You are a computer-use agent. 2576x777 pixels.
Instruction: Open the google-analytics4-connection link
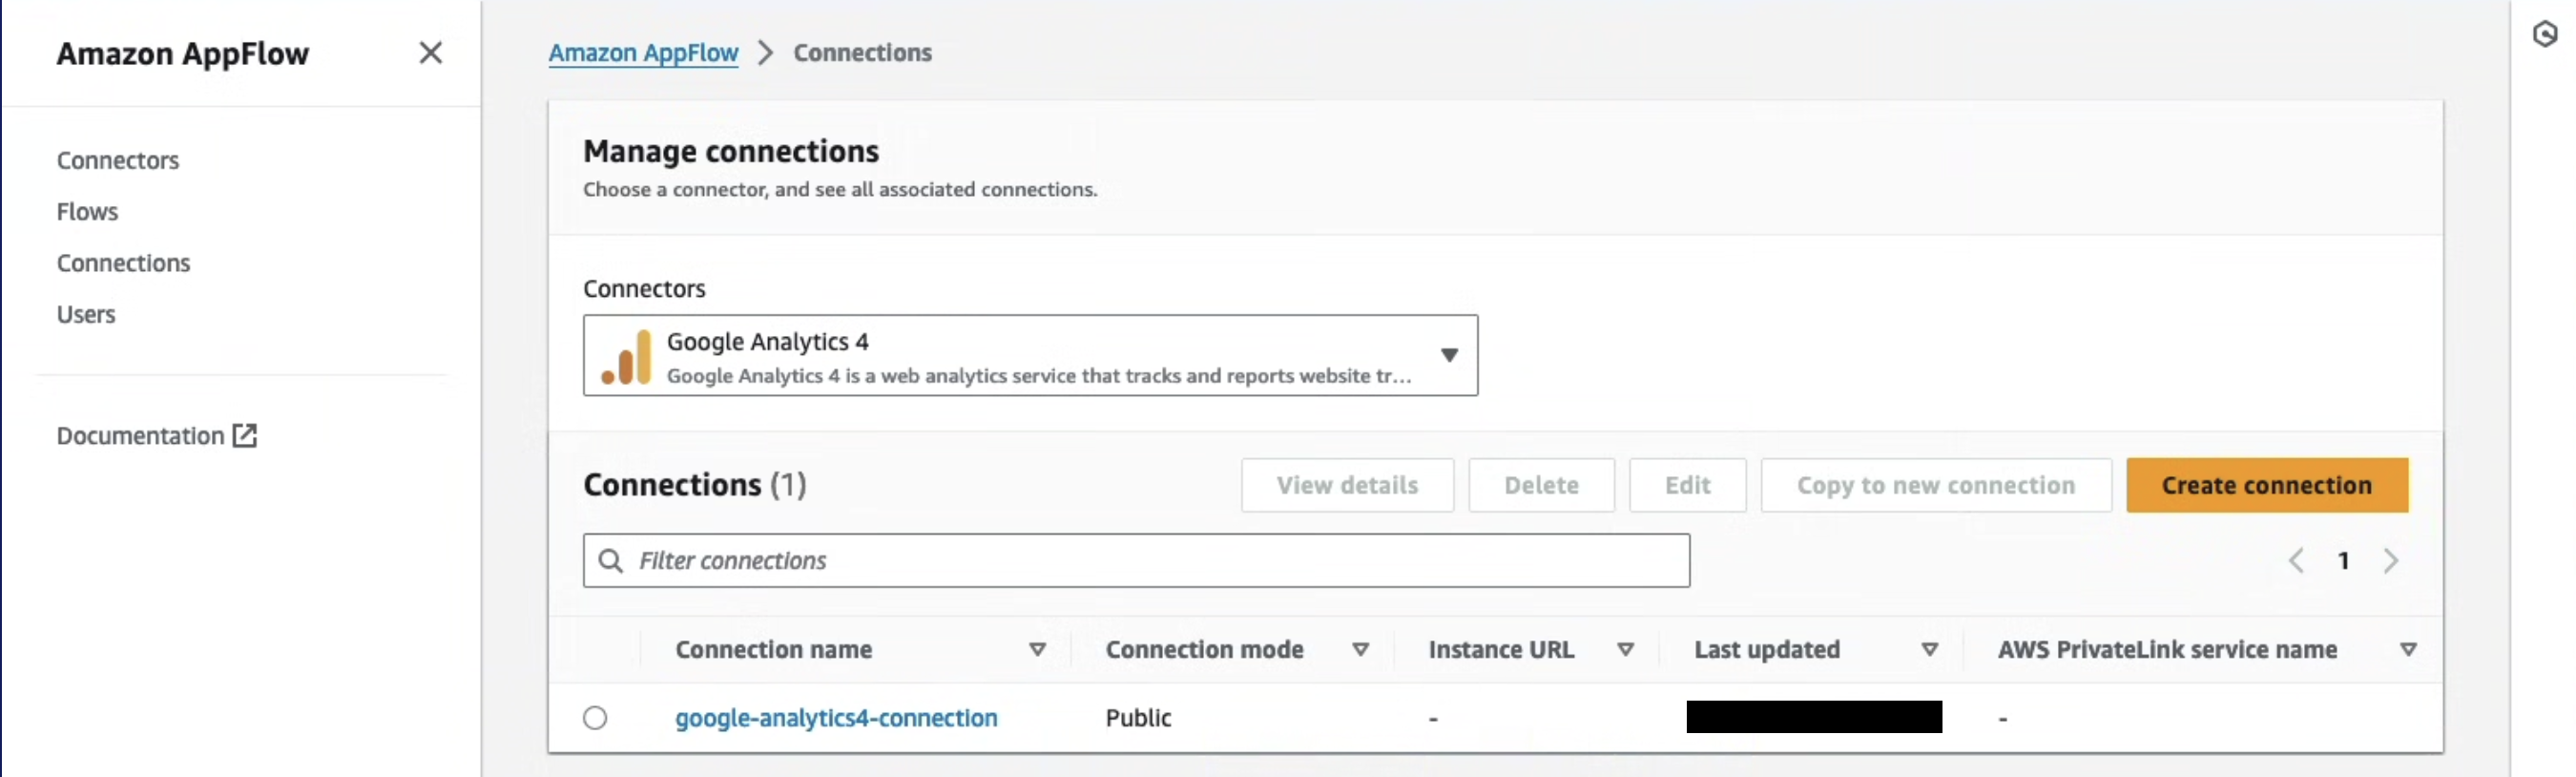[836, 718]
